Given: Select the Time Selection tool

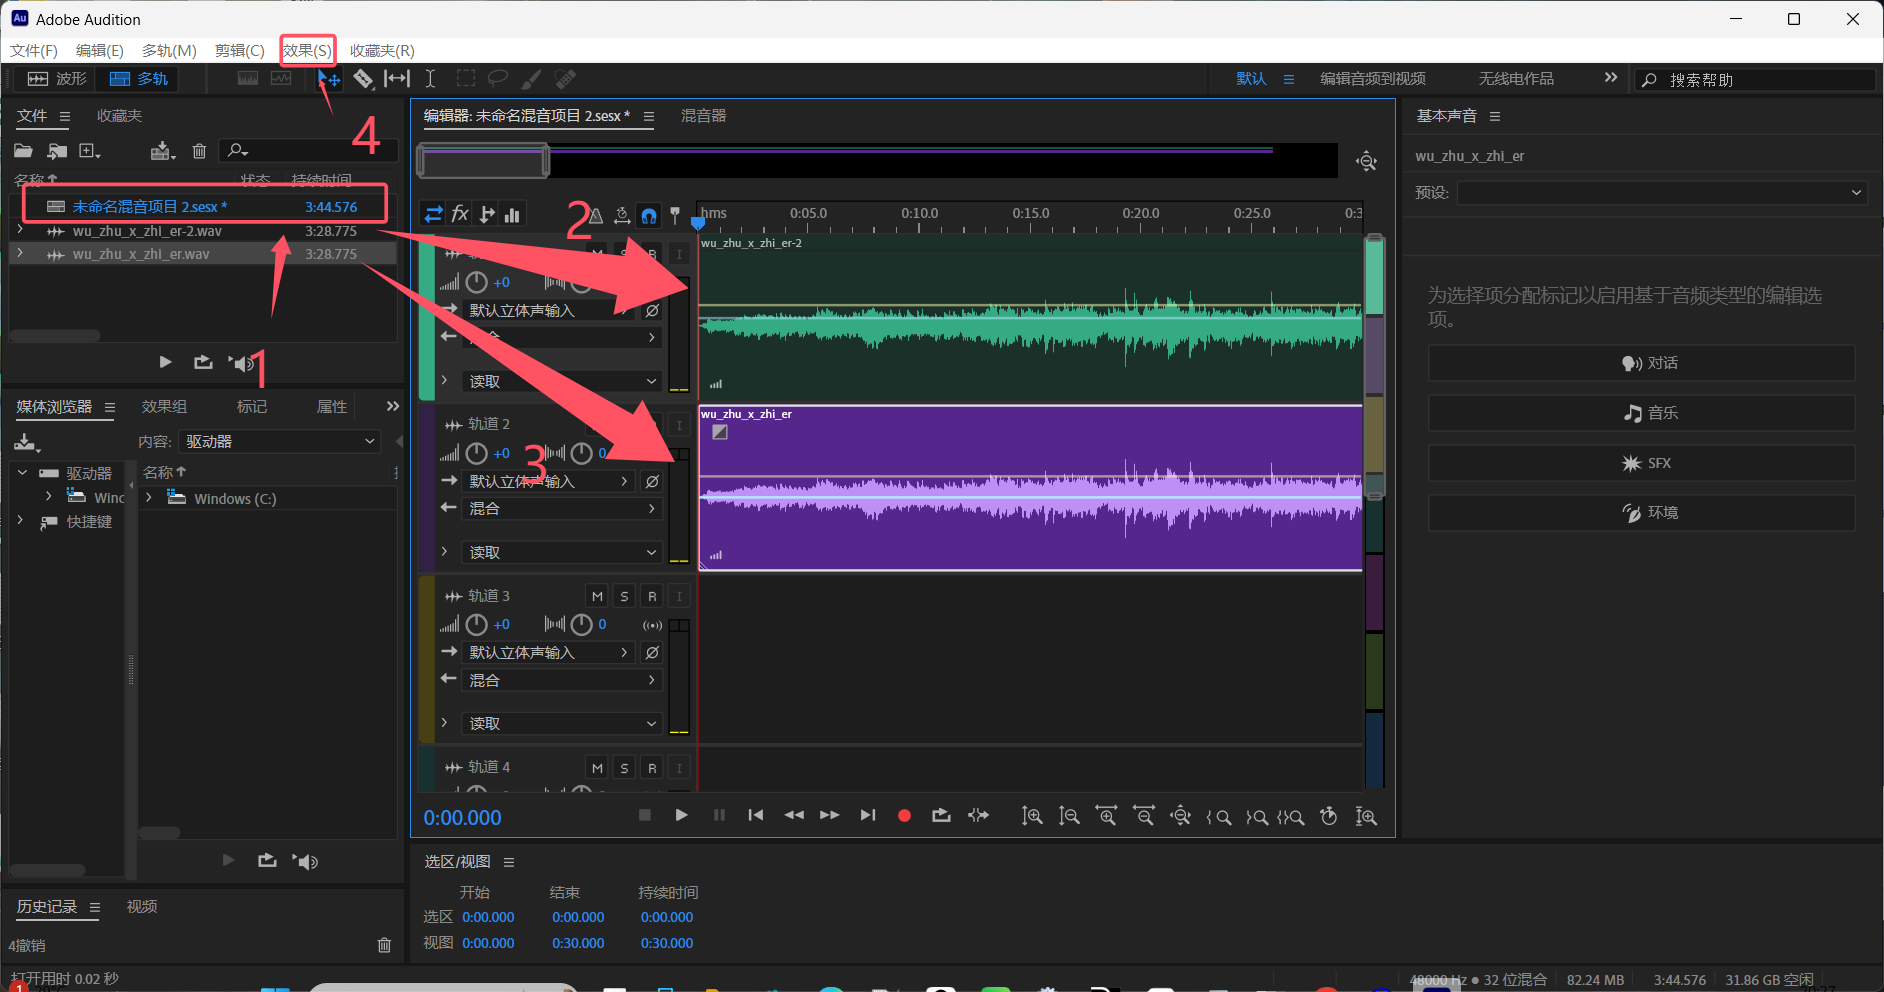Looking at the screenshot, I should click(430, 79).
